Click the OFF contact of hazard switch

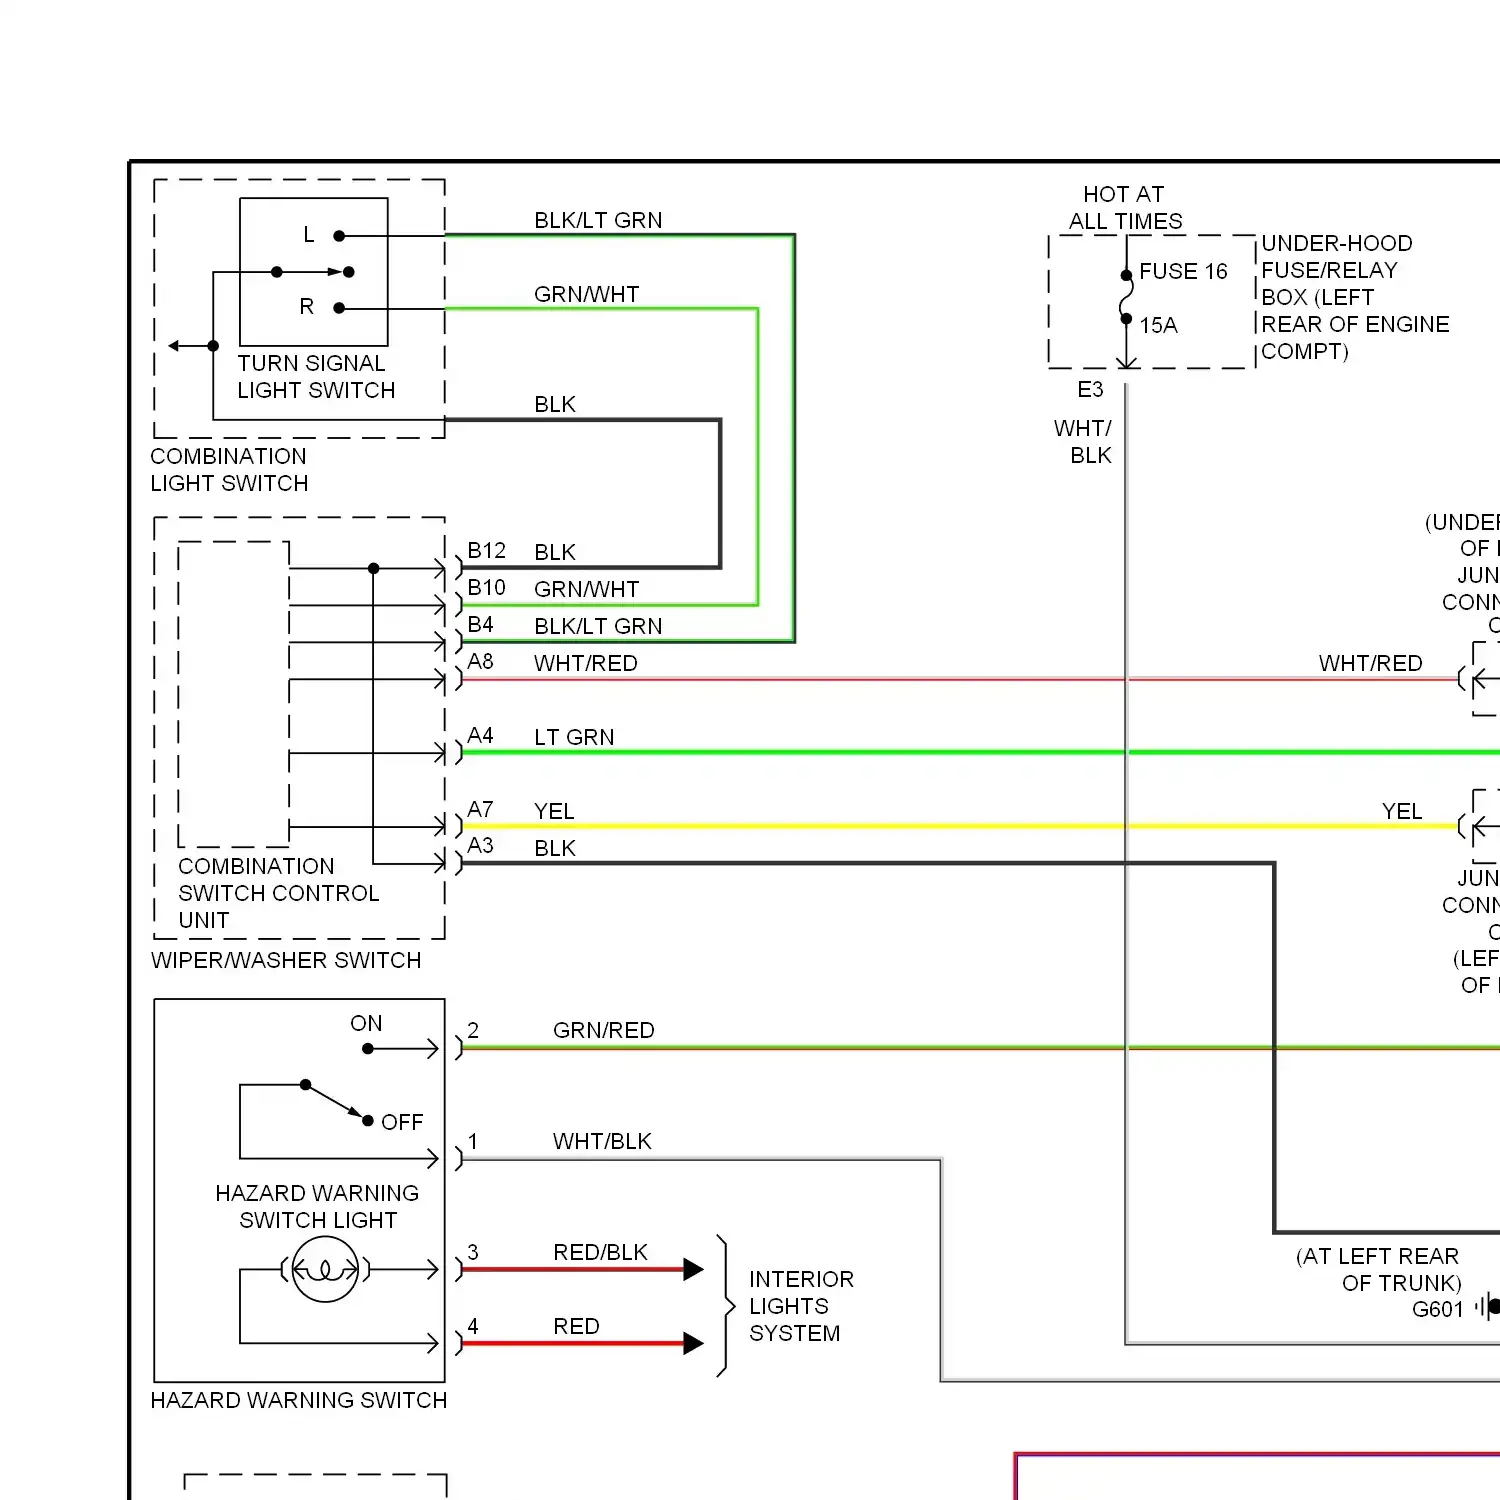(x=368, y=1121)
